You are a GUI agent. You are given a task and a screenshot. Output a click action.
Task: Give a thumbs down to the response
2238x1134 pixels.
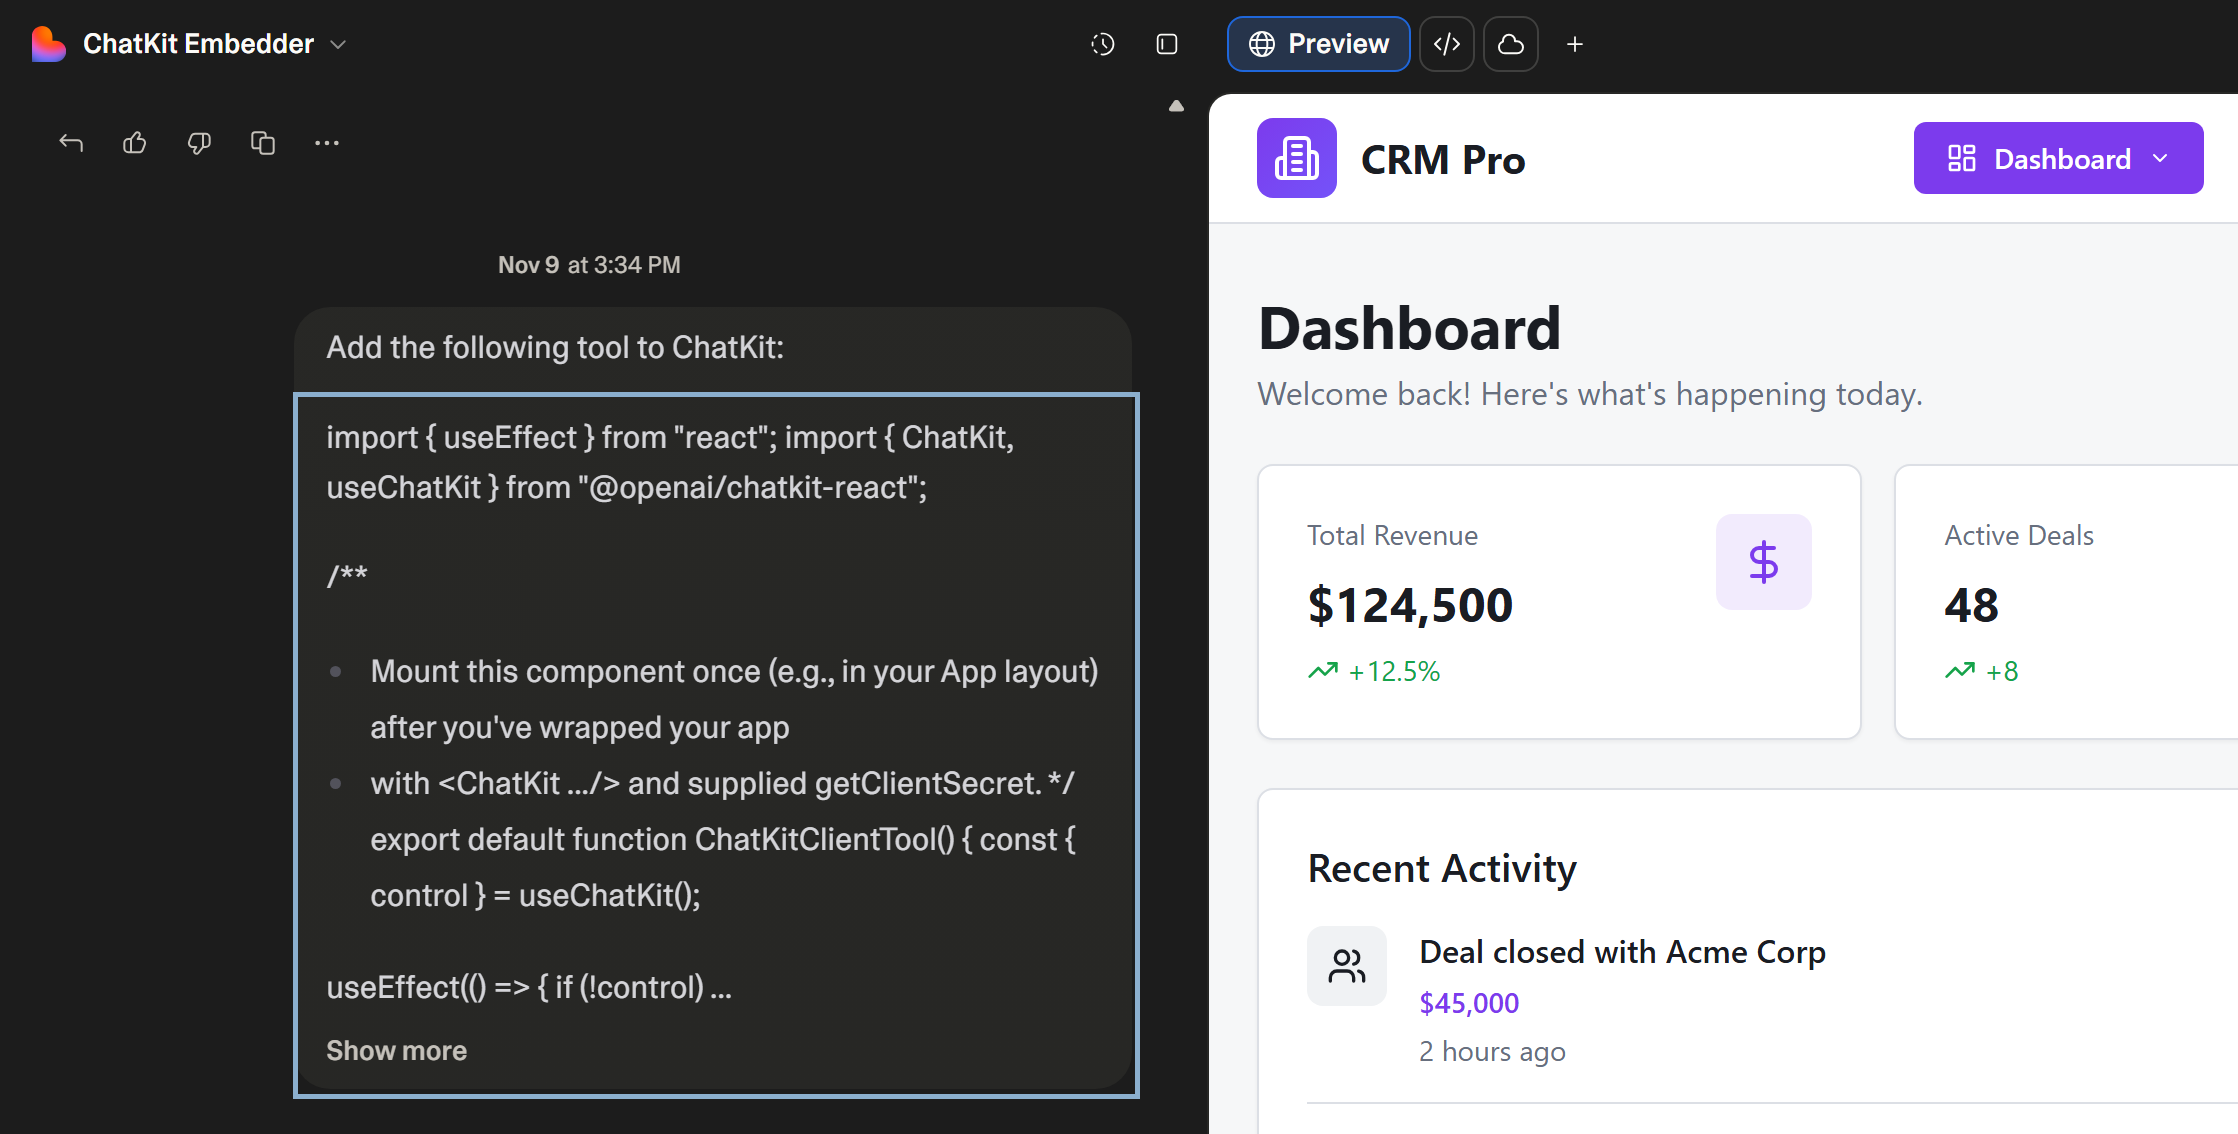pyautogui.click(x=199, y=143)
